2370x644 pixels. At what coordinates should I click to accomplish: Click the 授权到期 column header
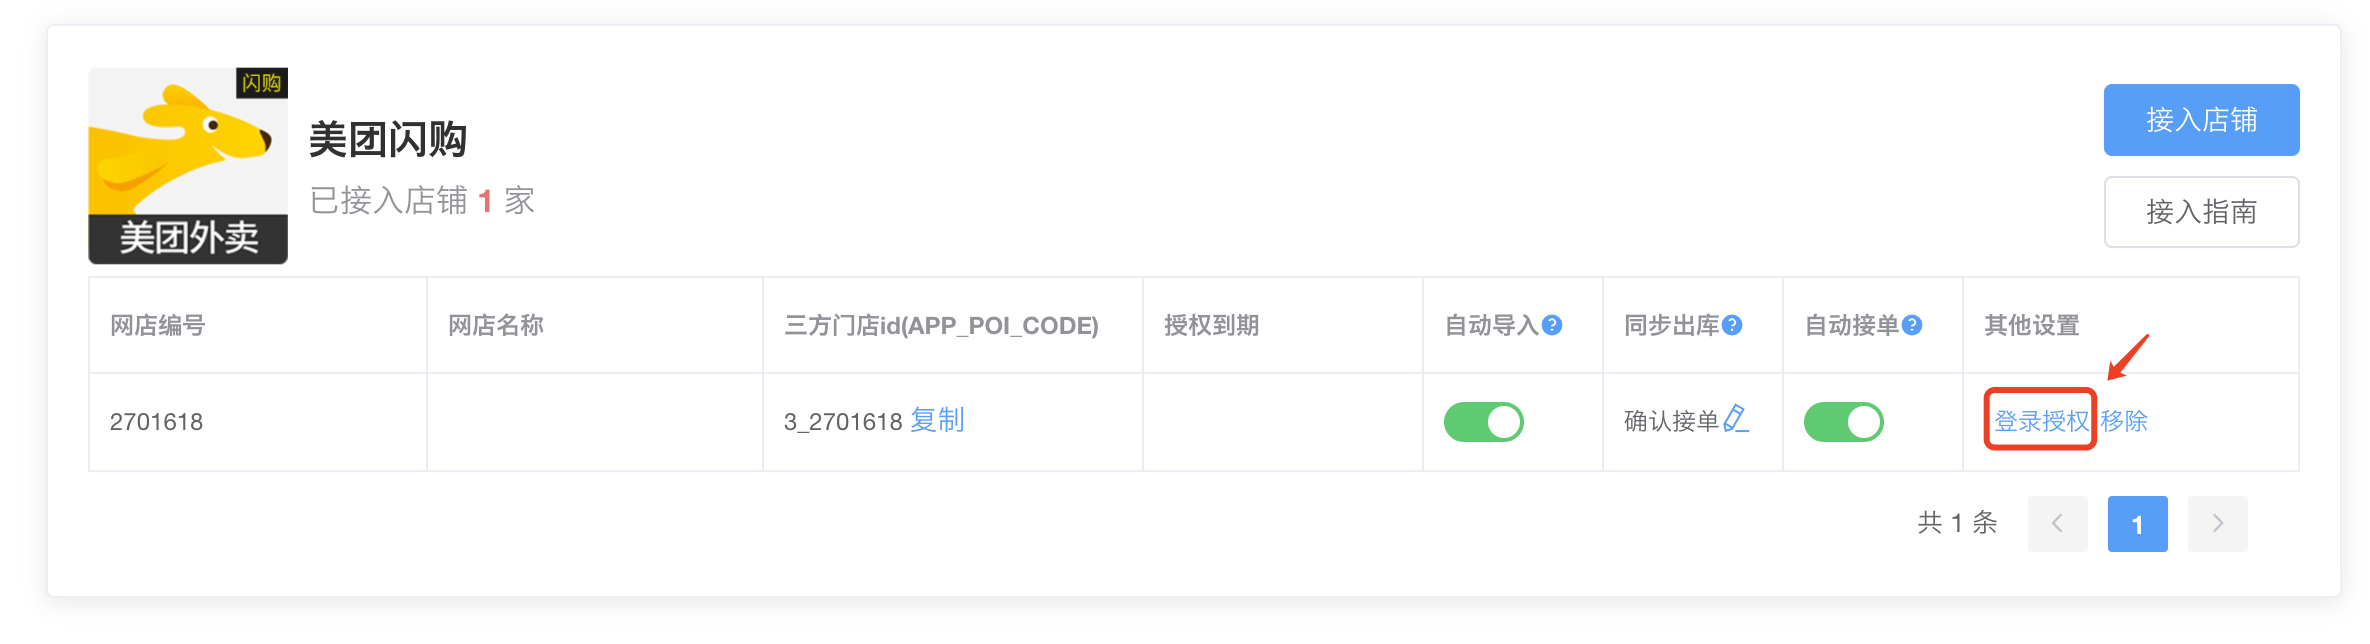coord(1211,325)
